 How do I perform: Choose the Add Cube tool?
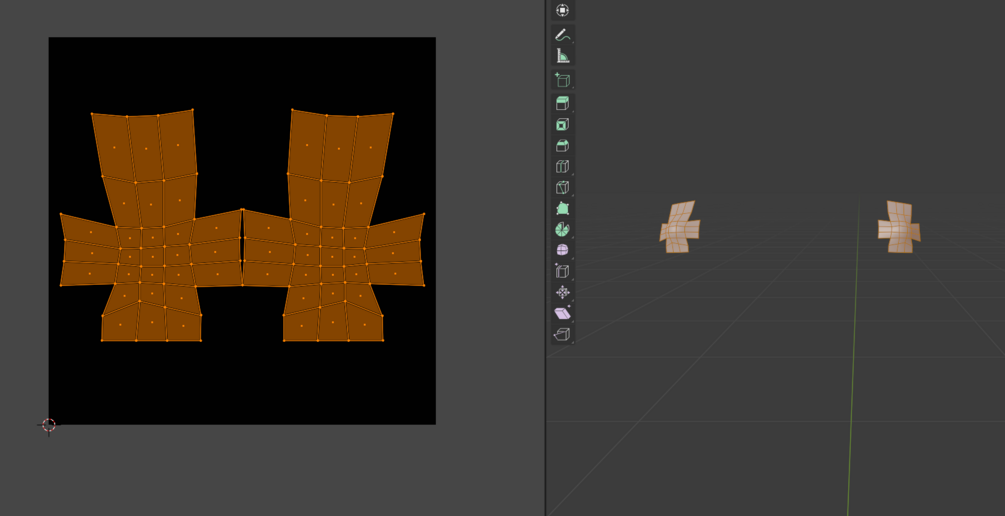point(562,80)
